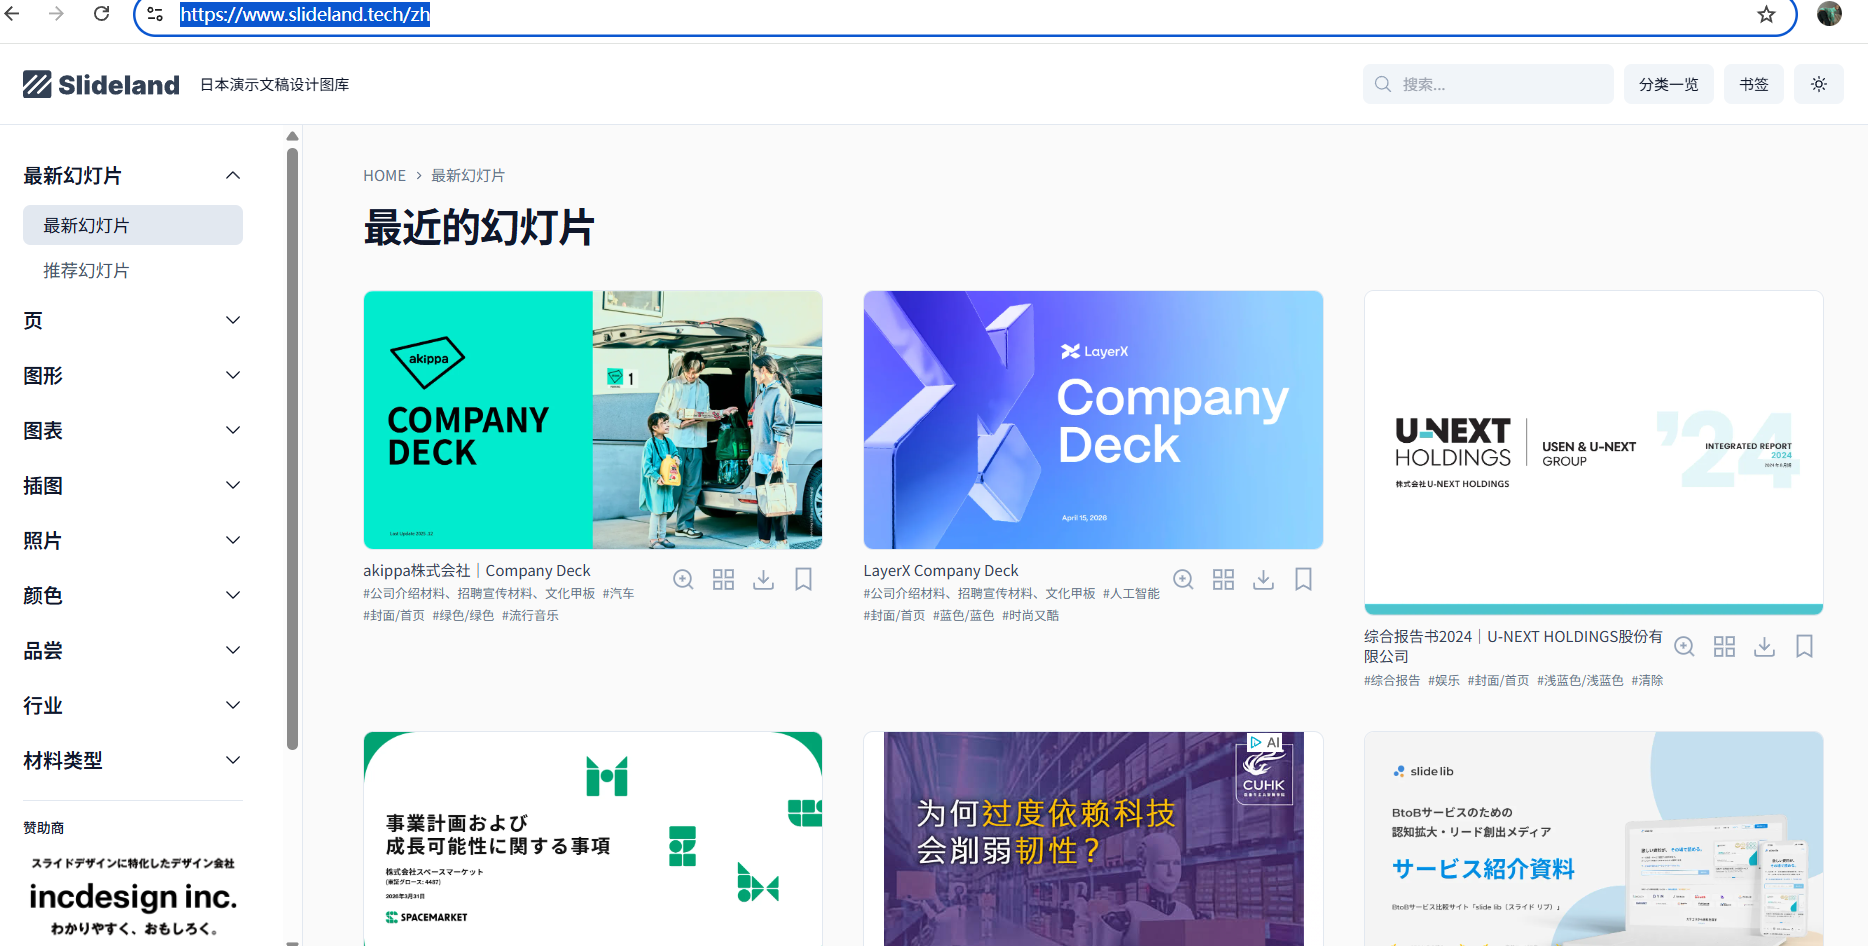Click the sidebar vertical scrollbar
Image resolution: width=1868 pixels, height=946 pixels.
[292, 448]
